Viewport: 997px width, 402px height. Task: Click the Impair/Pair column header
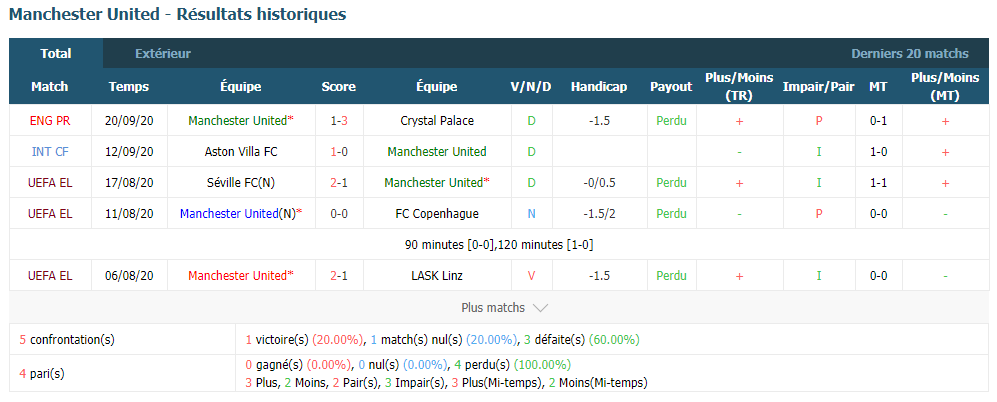tap(818, 87)
